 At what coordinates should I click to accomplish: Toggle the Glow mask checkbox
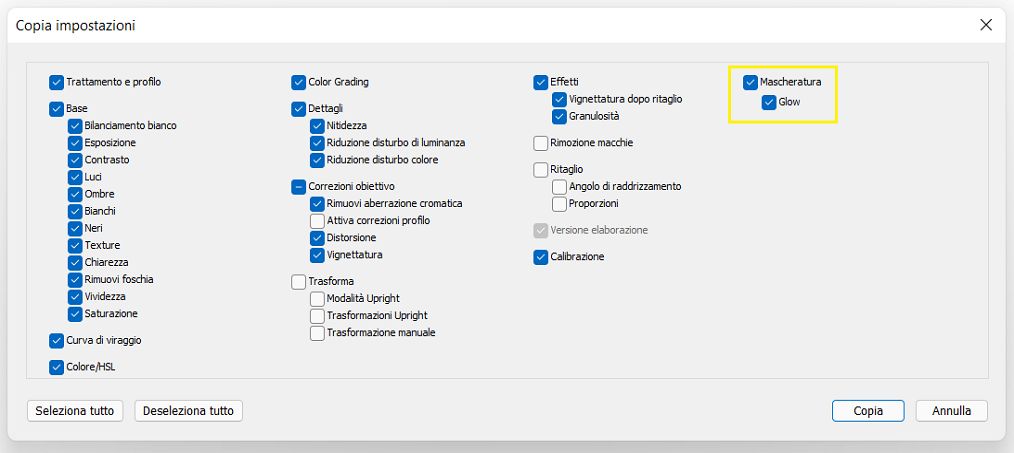(x=768, y=102)
